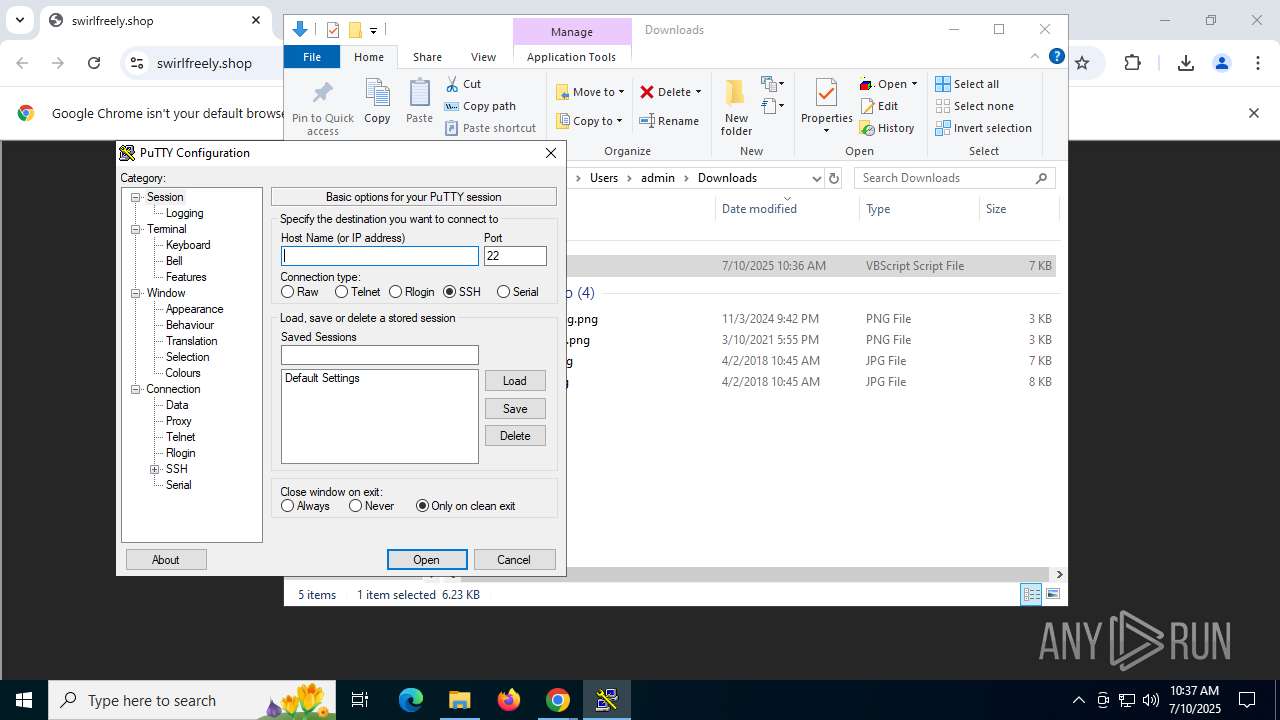The width and height of the screenshot is (1280, 720).
Task: Click the Properties checkmark icon
Action: click(826, 93)
